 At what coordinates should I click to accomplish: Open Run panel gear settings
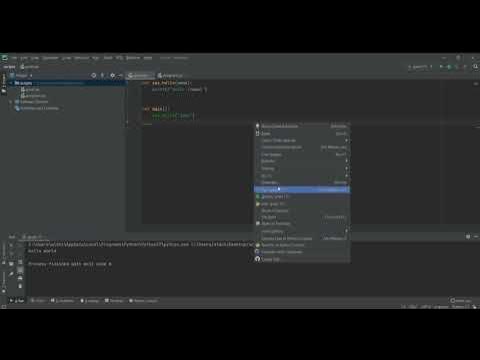point(468,237)
